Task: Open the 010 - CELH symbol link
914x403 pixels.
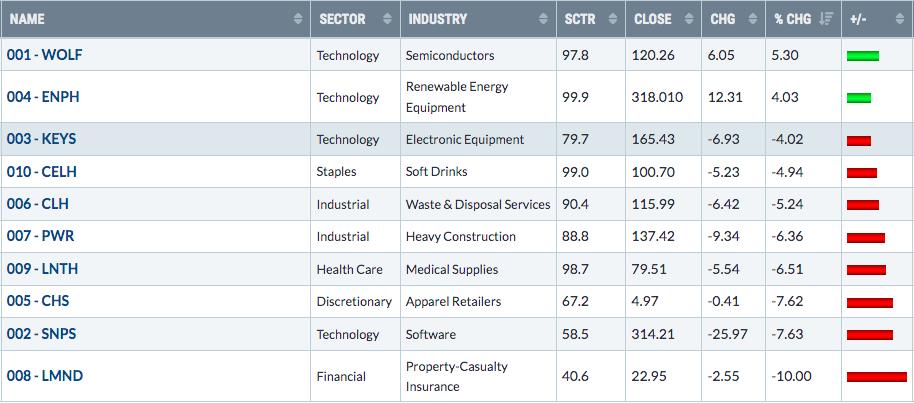Action: coord(42,172)
